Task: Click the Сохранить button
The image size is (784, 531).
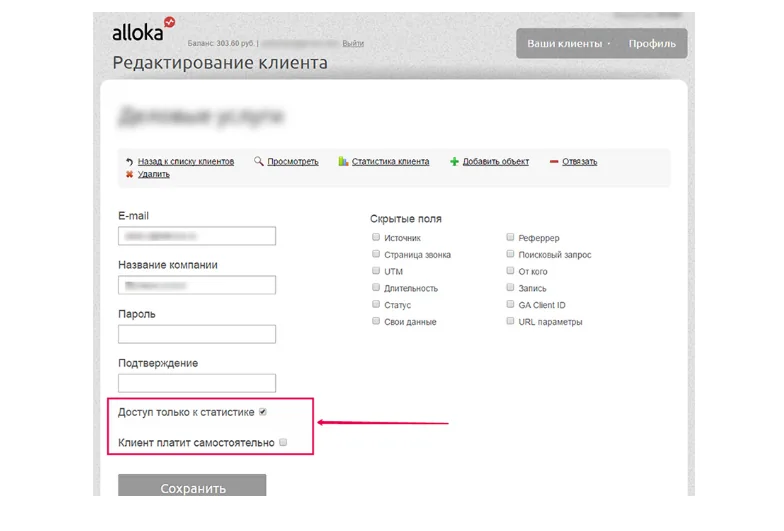Action: tap(192, 486)
